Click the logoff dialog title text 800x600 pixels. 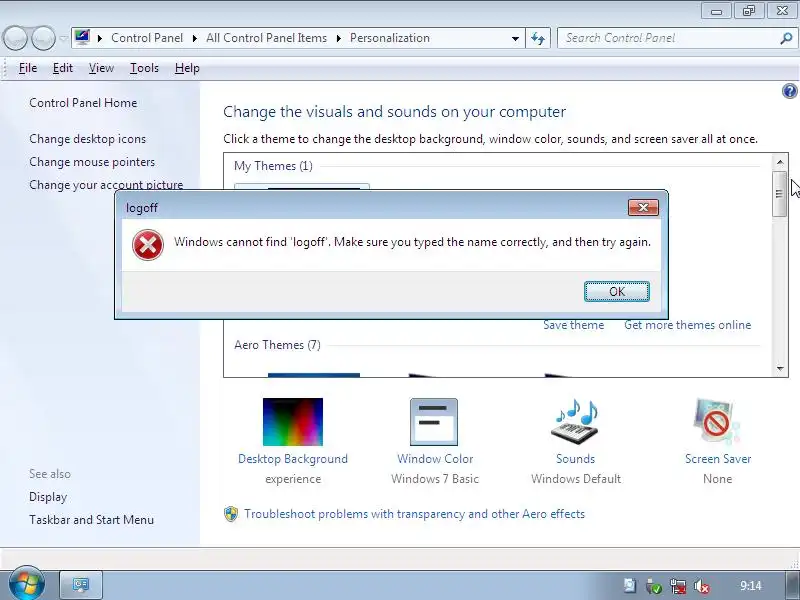click(142, 208)
